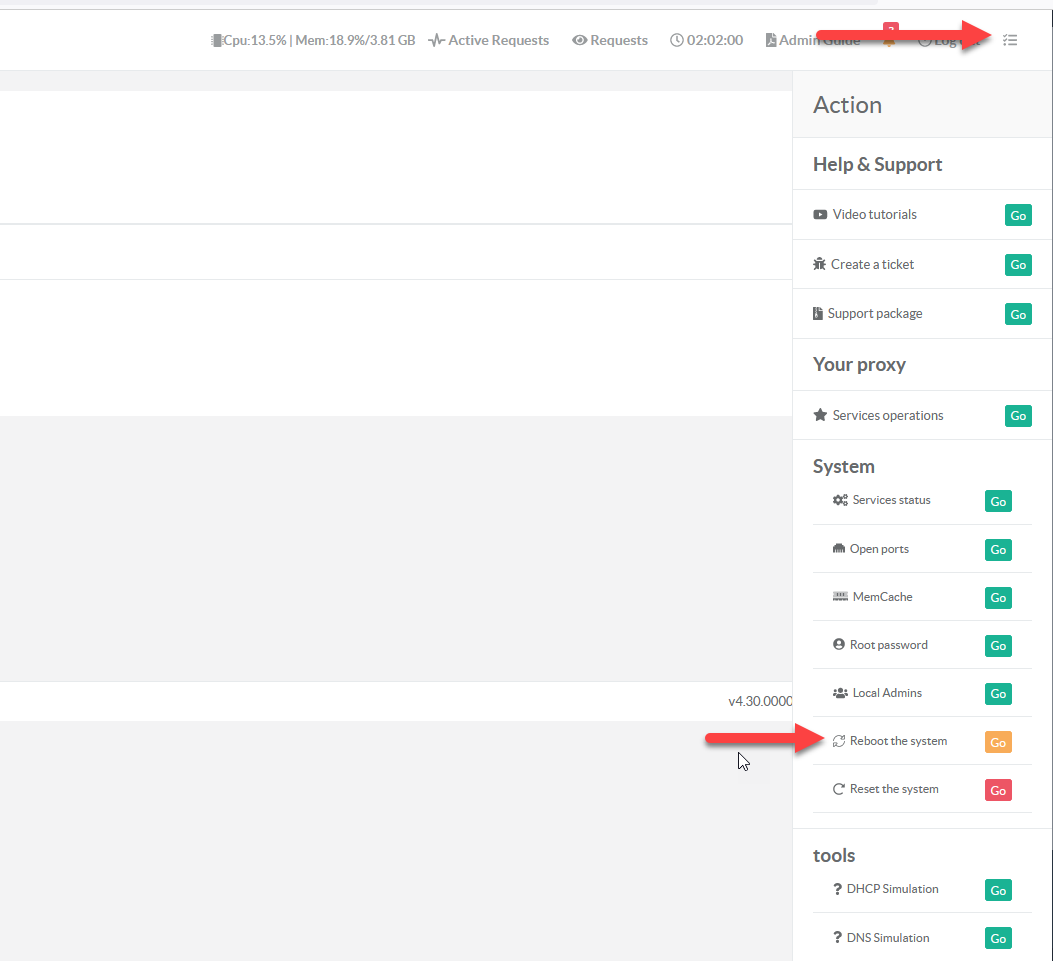Image resolution: width=1053 pixels, height=961 pixels.
Task: Click the DNS Simulation question mark icon
Action: point(837,938)
